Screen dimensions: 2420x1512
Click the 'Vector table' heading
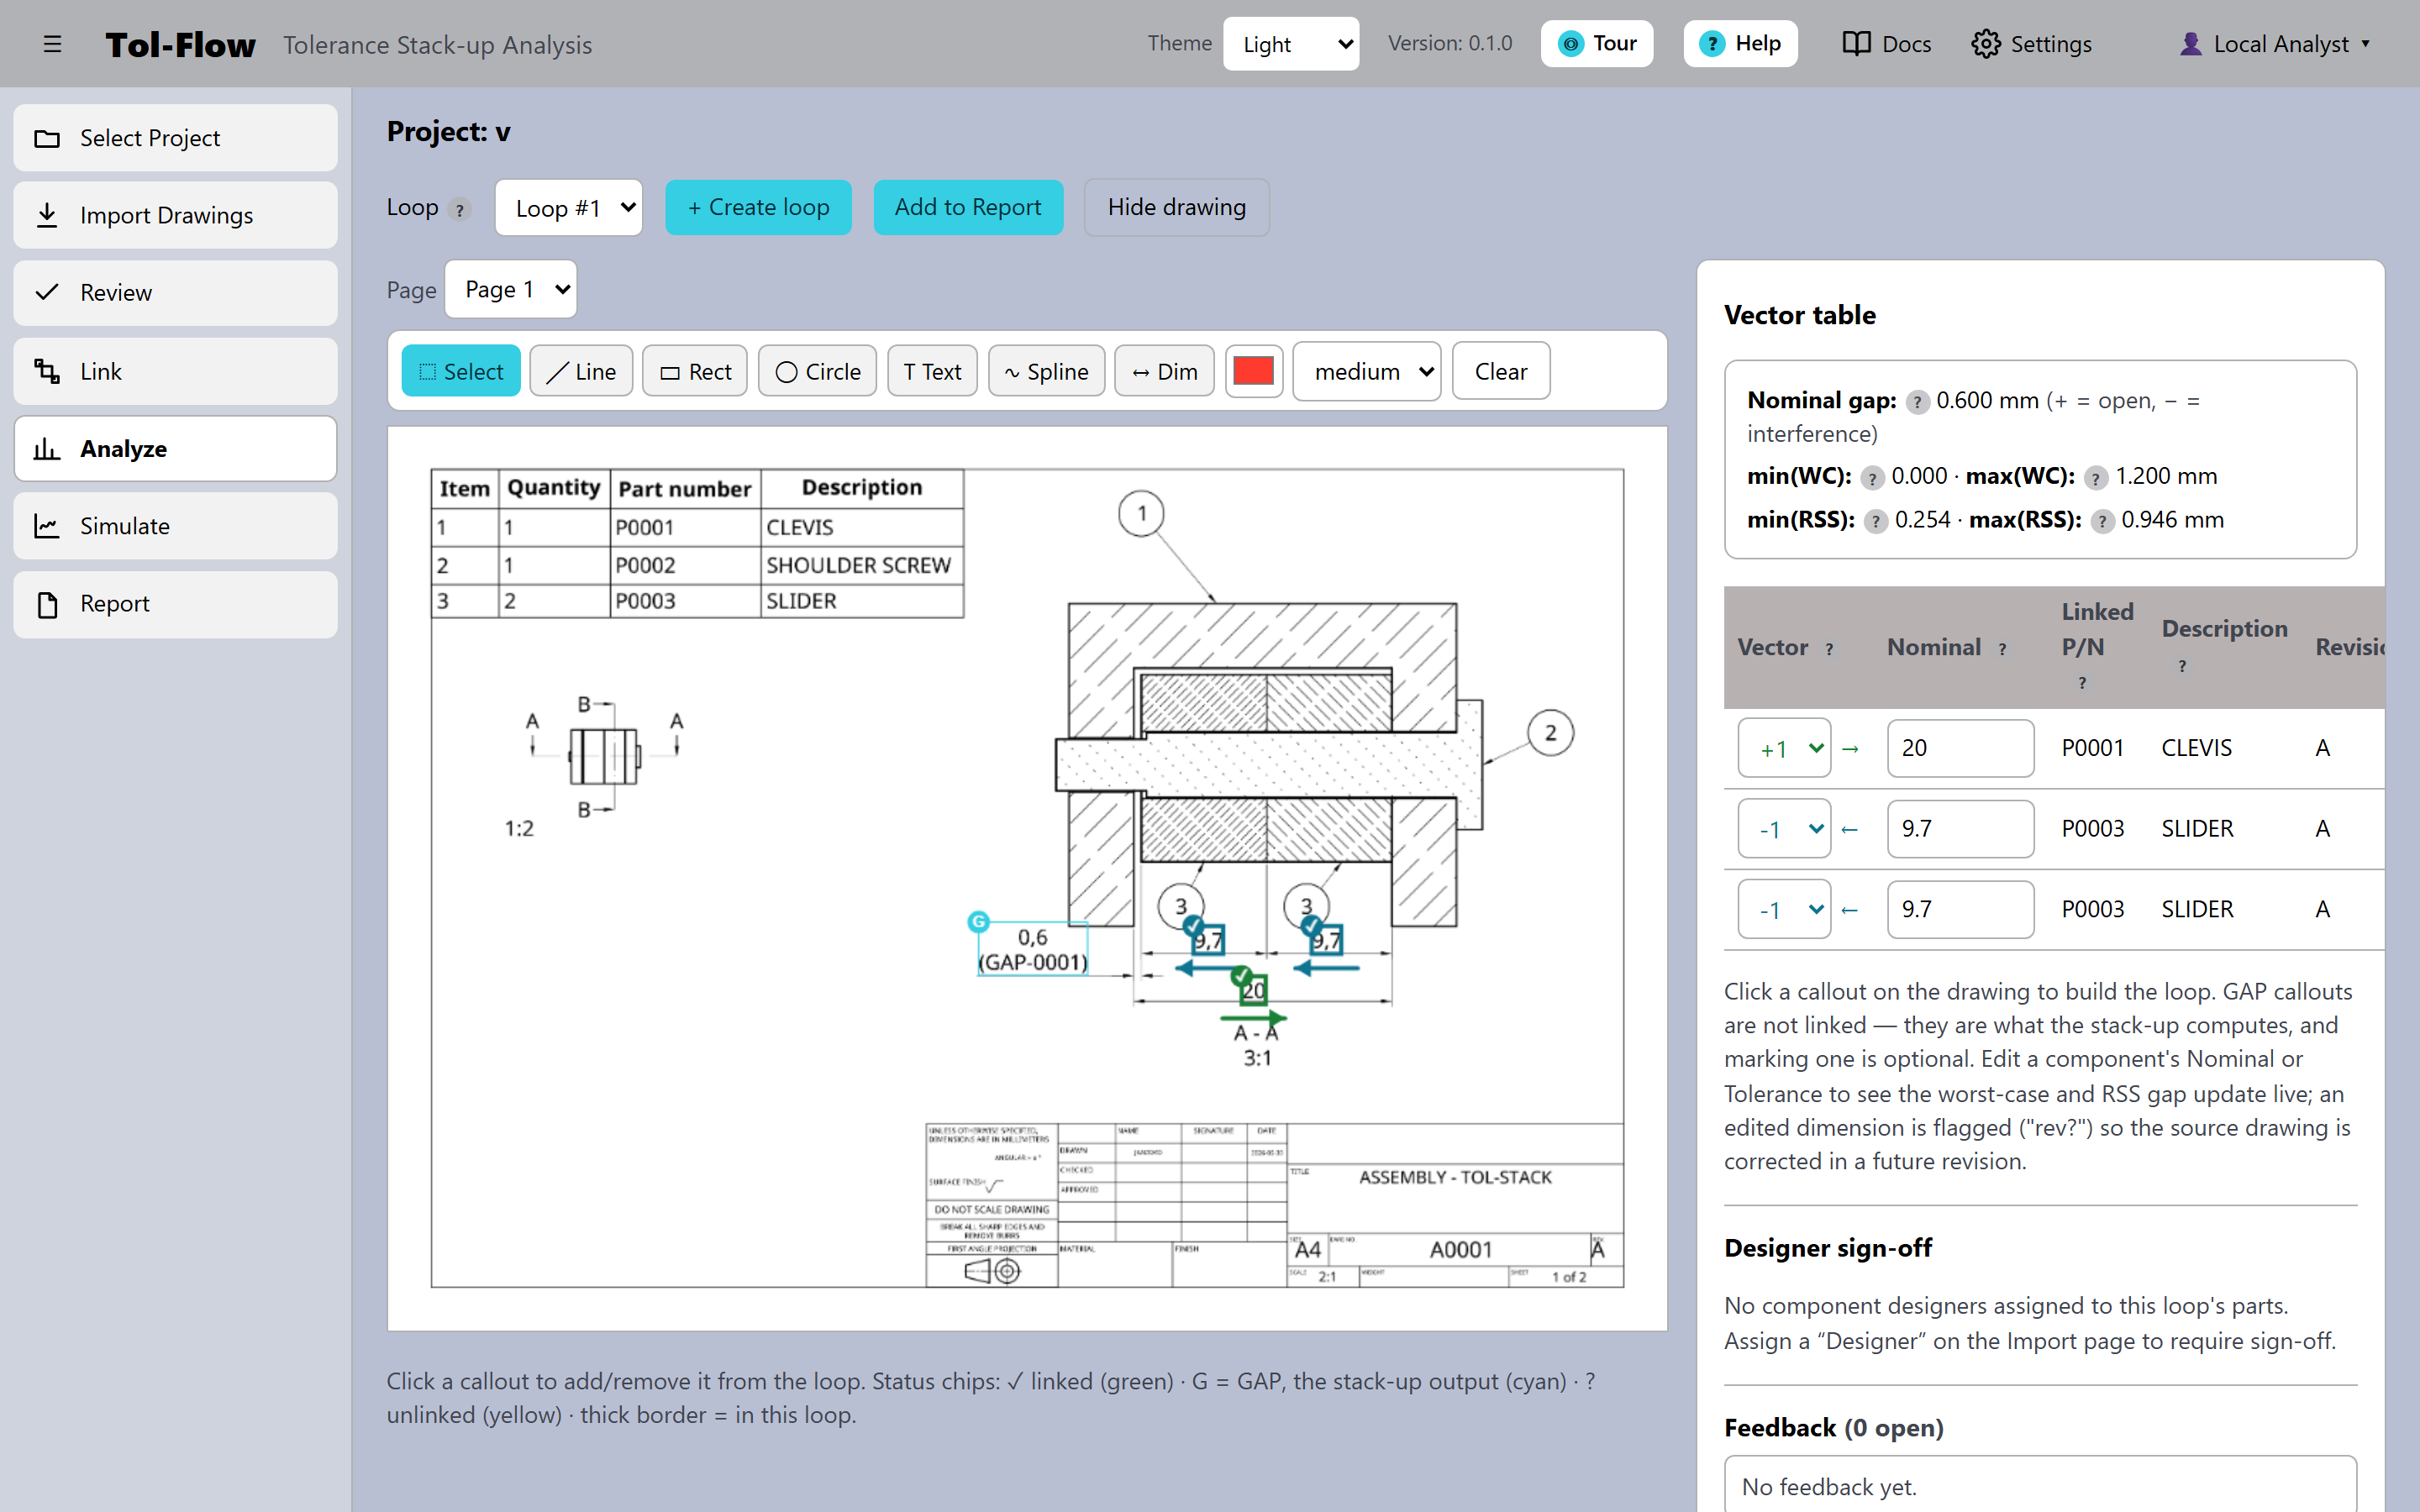(1800, 315)
